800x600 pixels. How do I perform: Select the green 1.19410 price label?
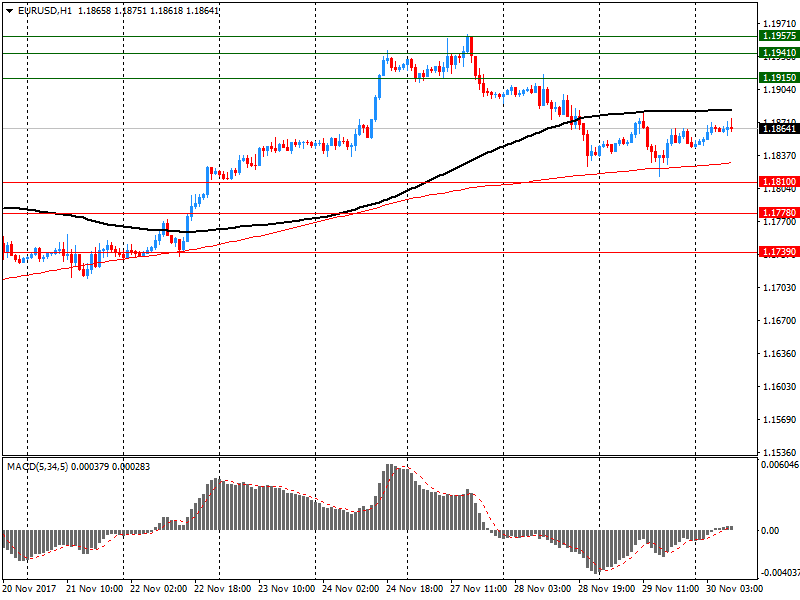point(778,52)
